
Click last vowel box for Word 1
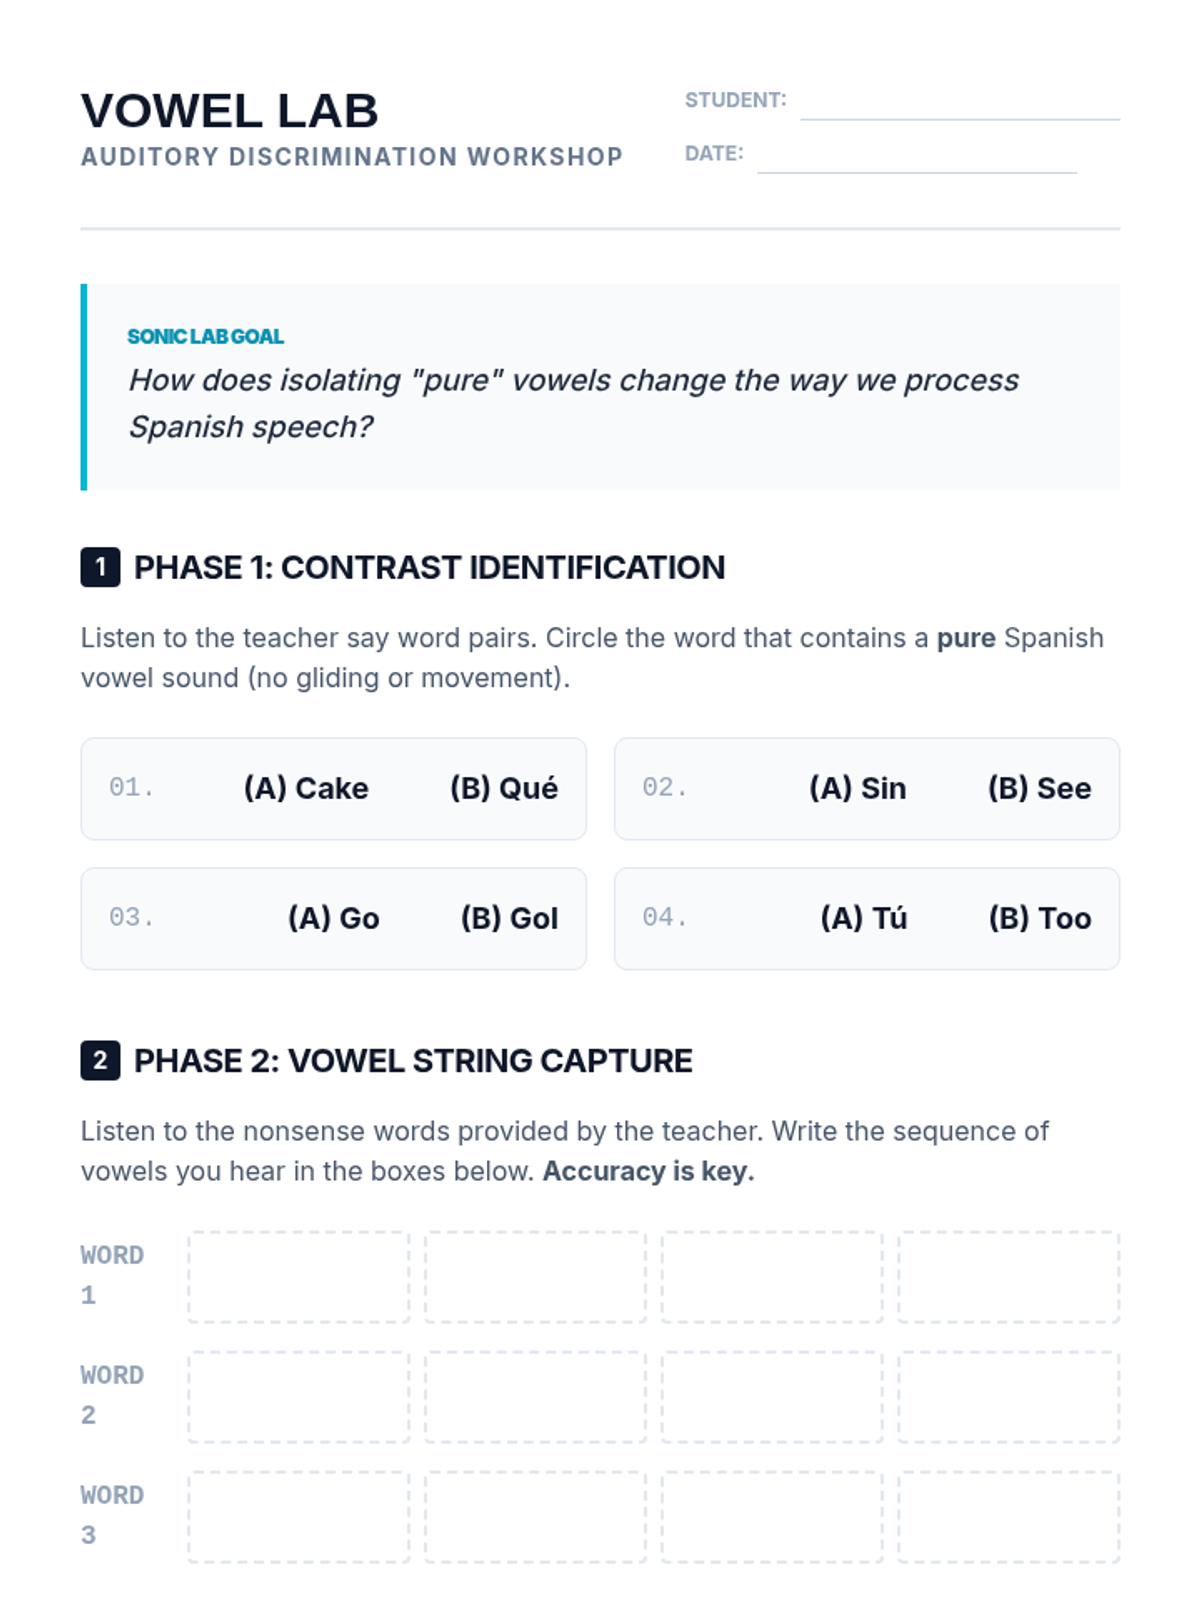(x=1008, y=1277)
